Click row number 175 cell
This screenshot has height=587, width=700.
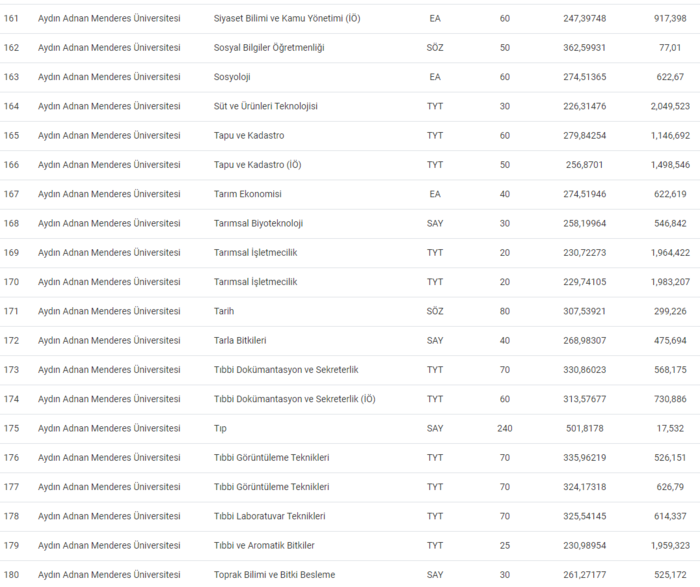(12, 428)
